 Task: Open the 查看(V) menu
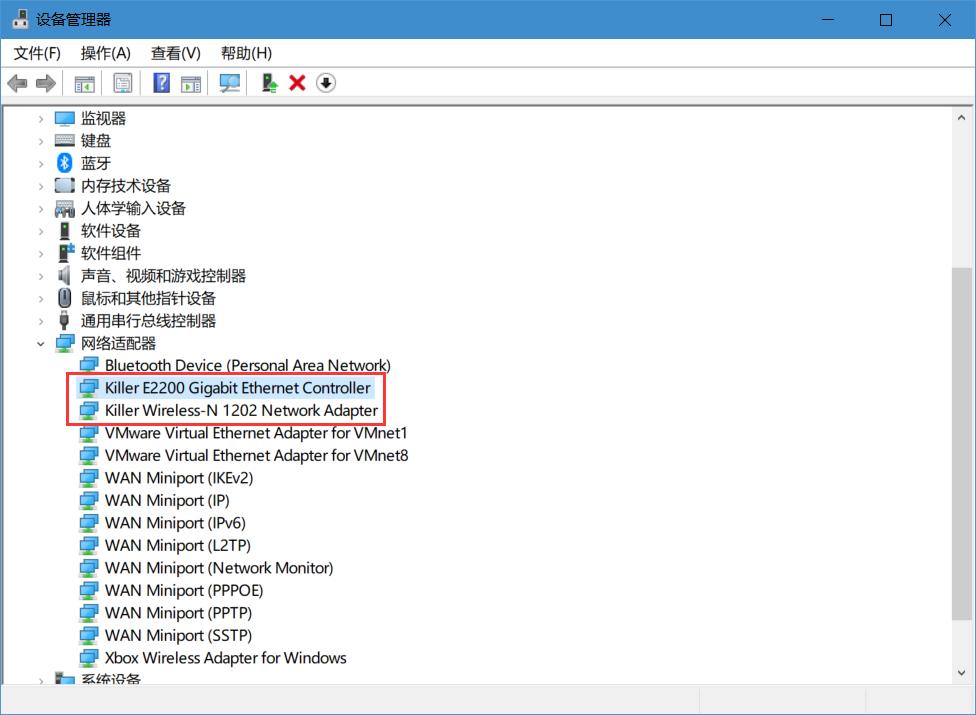click(175, 53)
